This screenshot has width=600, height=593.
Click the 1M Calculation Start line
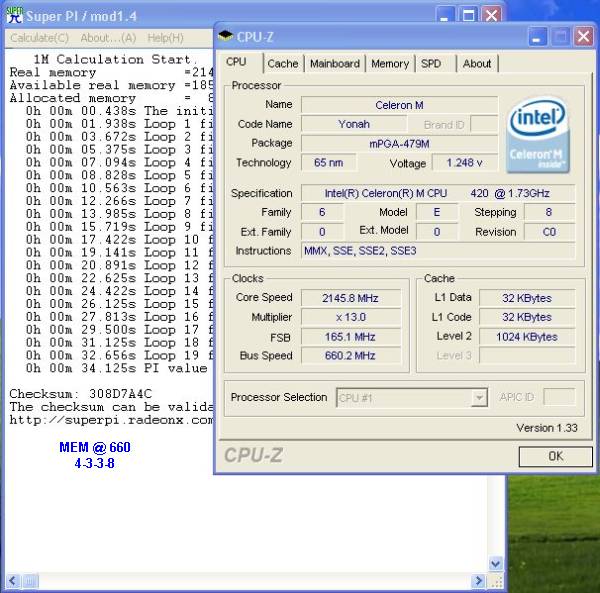pos(115,59)
